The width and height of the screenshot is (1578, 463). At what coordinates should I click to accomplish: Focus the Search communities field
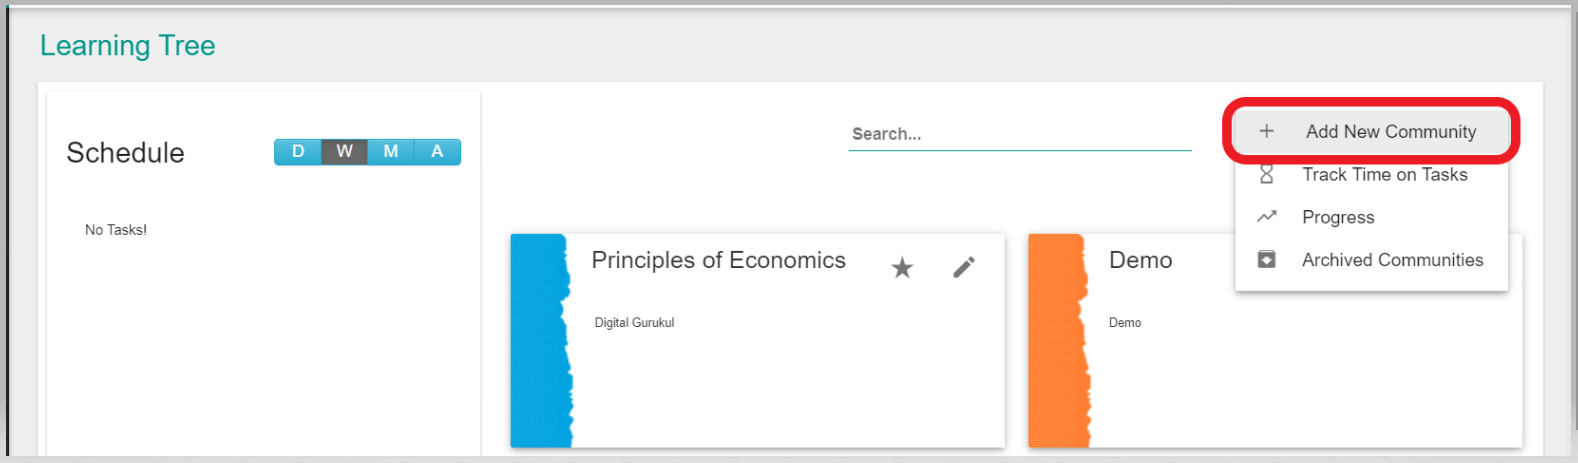[x=1019, y=134]
